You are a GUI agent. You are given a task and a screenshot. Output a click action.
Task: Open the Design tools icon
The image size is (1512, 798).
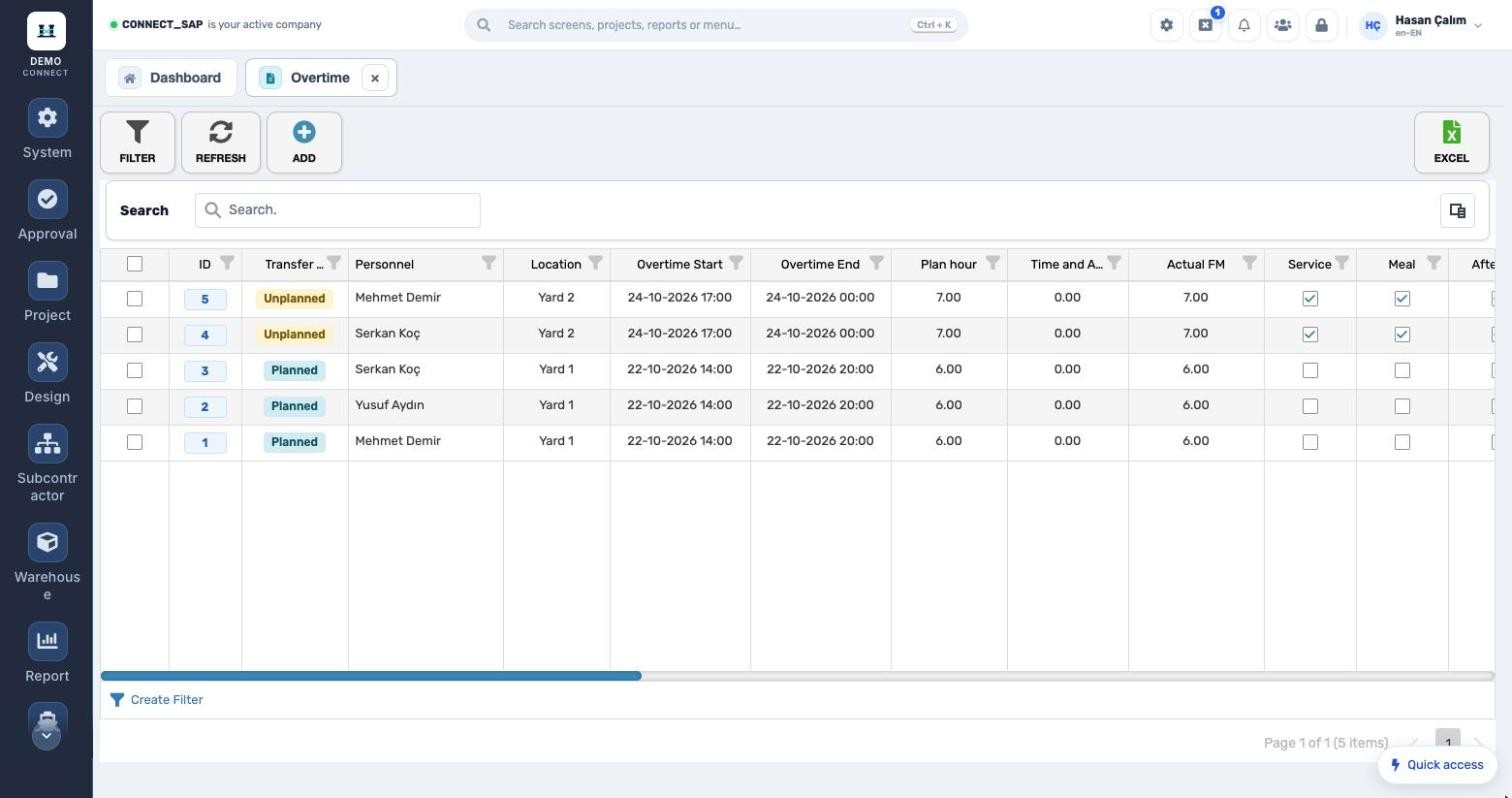pyautogui.click(x=47, y=362)
